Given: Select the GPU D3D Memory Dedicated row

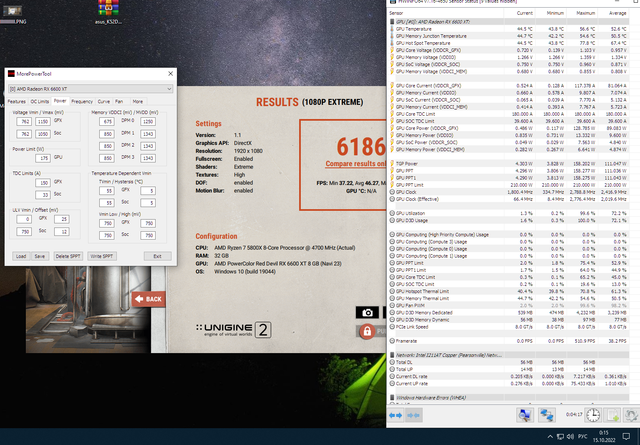Looking at the screenshot, I should click(x=509, y=313).
